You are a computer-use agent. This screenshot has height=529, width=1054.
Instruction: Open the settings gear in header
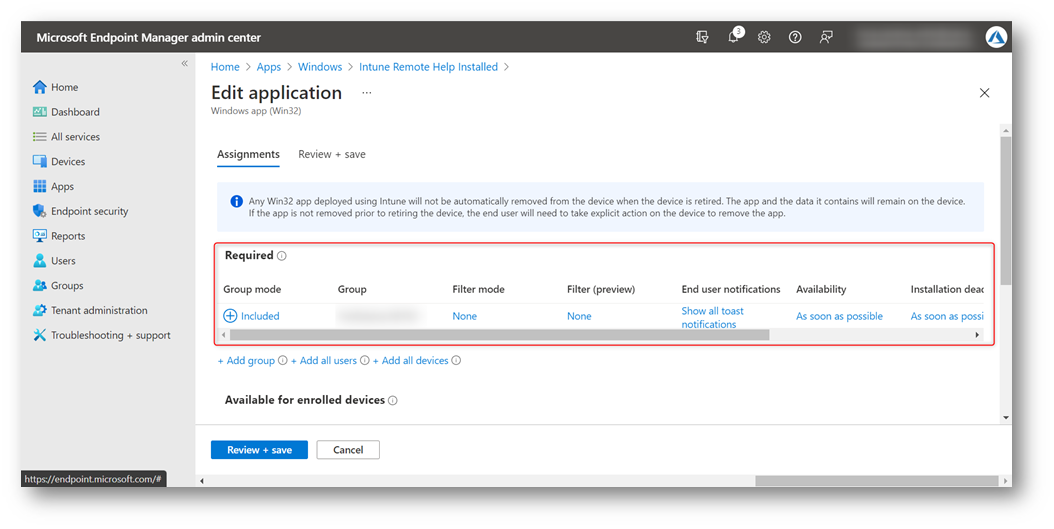pyautogui.click(x=764, y=38)
